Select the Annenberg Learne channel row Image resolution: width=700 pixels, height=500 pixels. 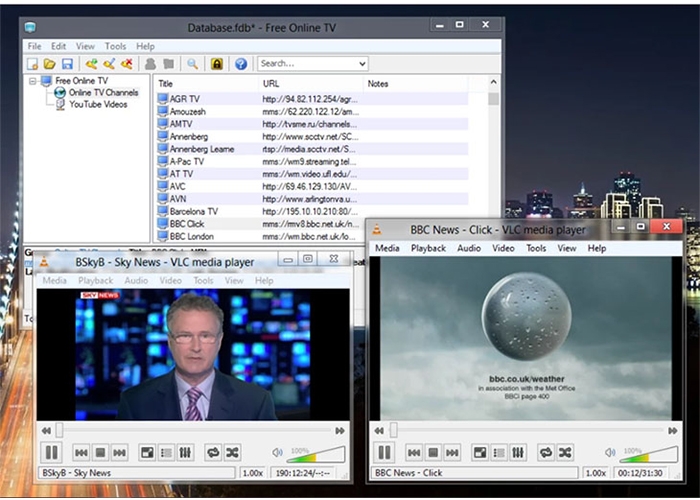[312, 149]
